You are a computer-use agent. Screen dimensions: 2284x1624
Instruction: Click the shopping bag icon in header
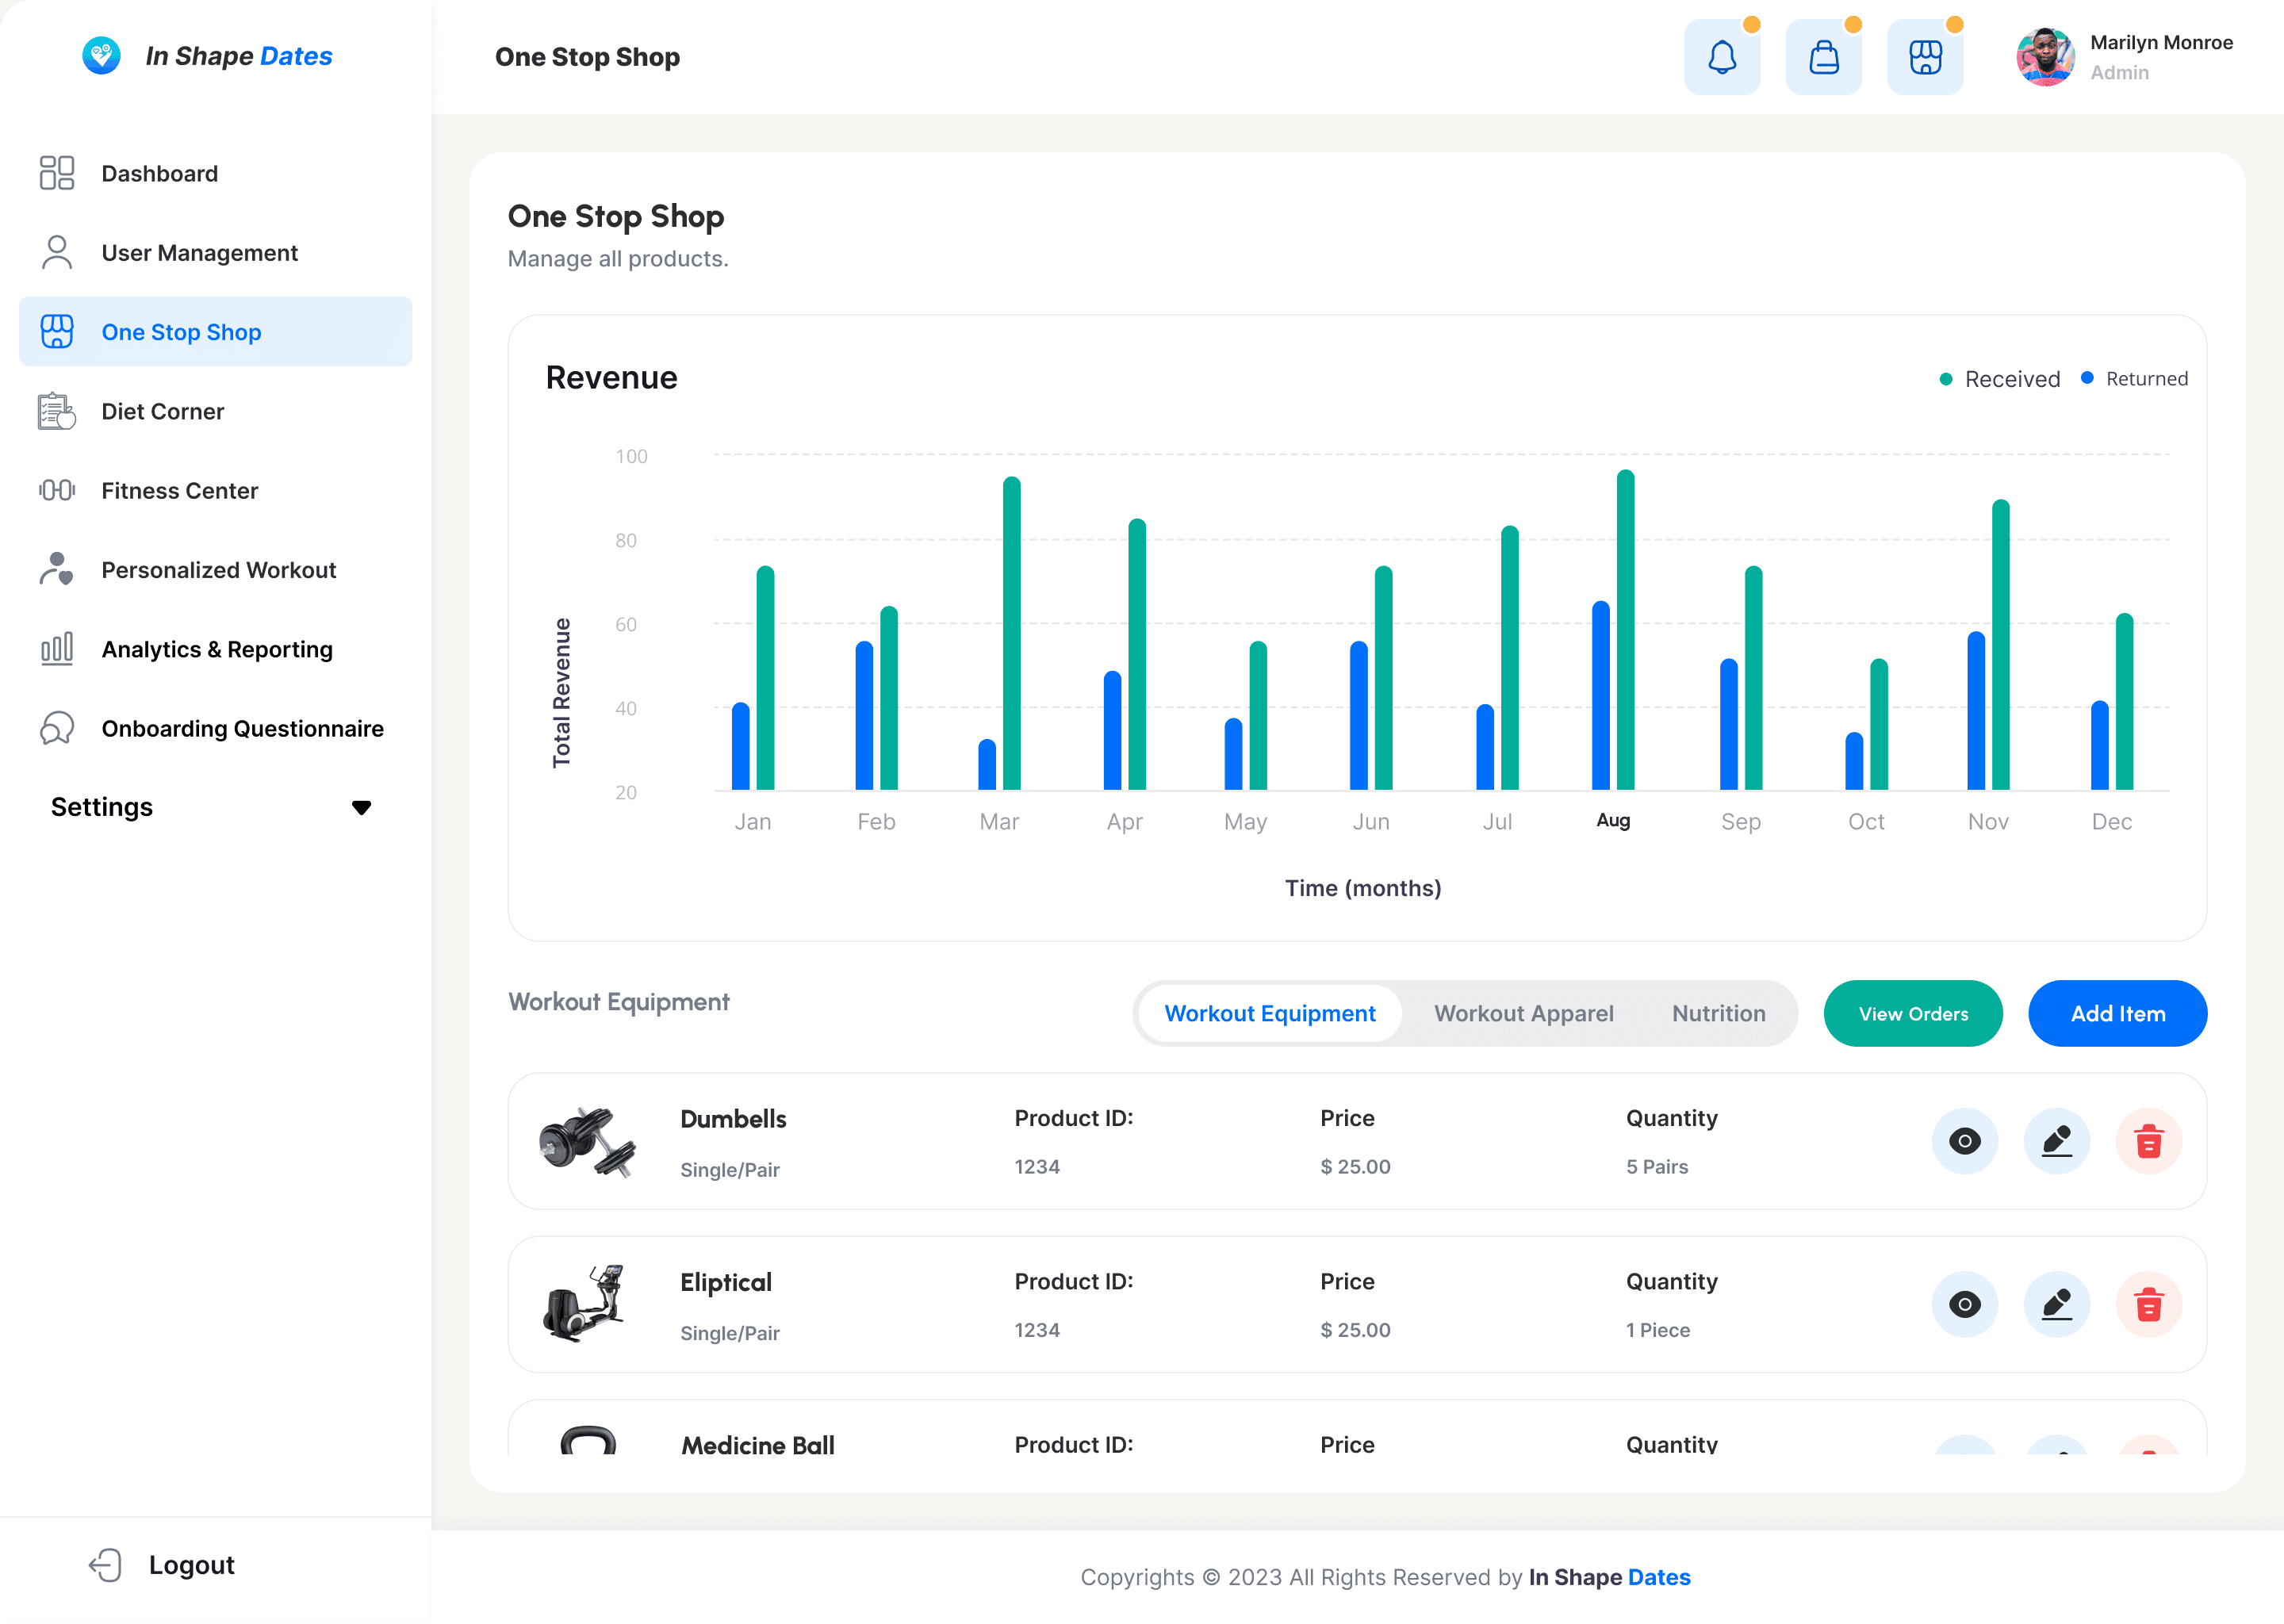point(1823,57)
